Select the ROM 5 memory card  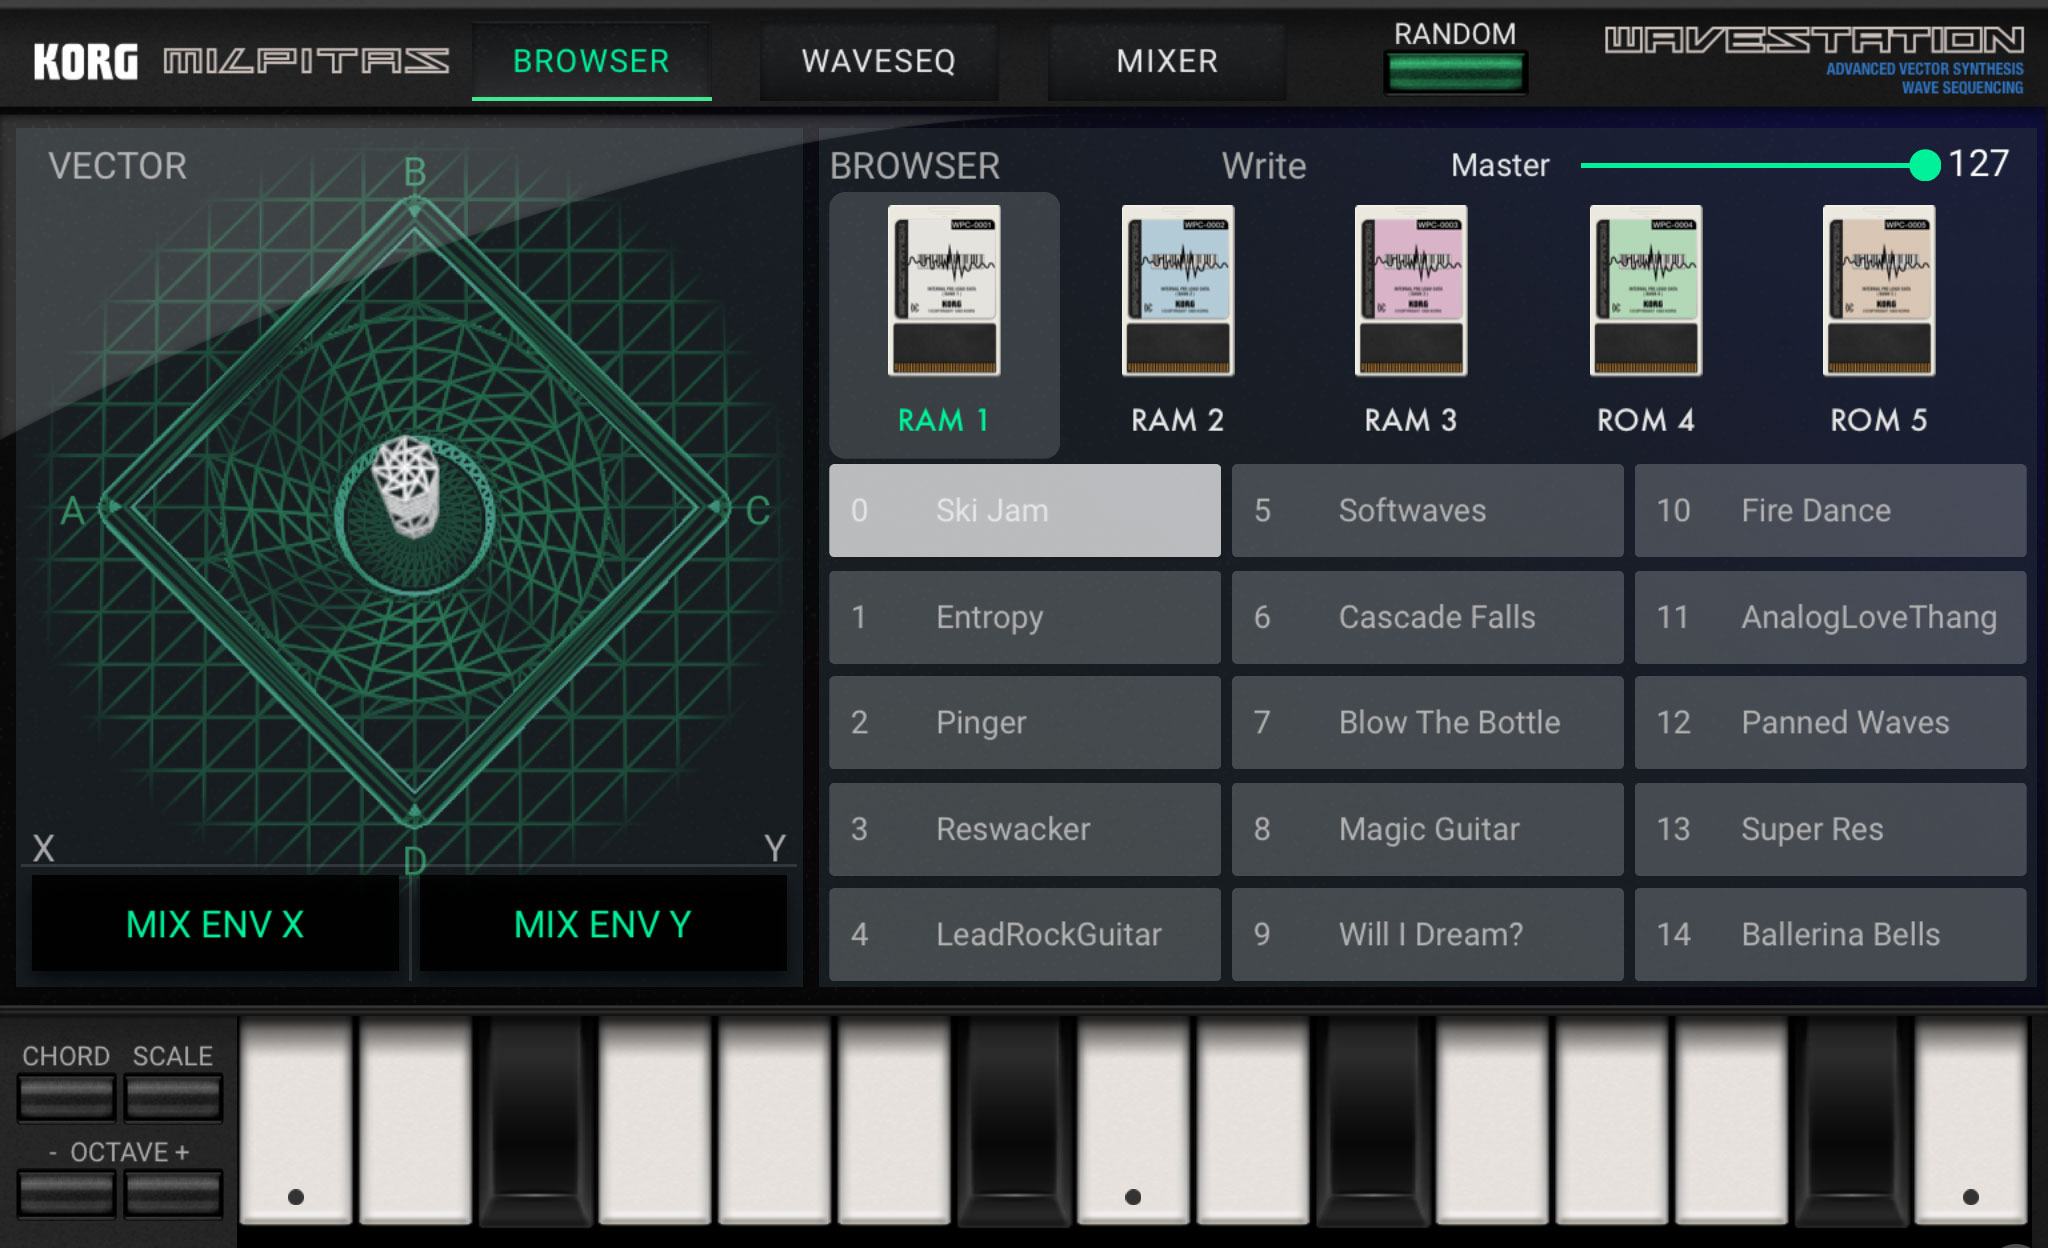1879,325
